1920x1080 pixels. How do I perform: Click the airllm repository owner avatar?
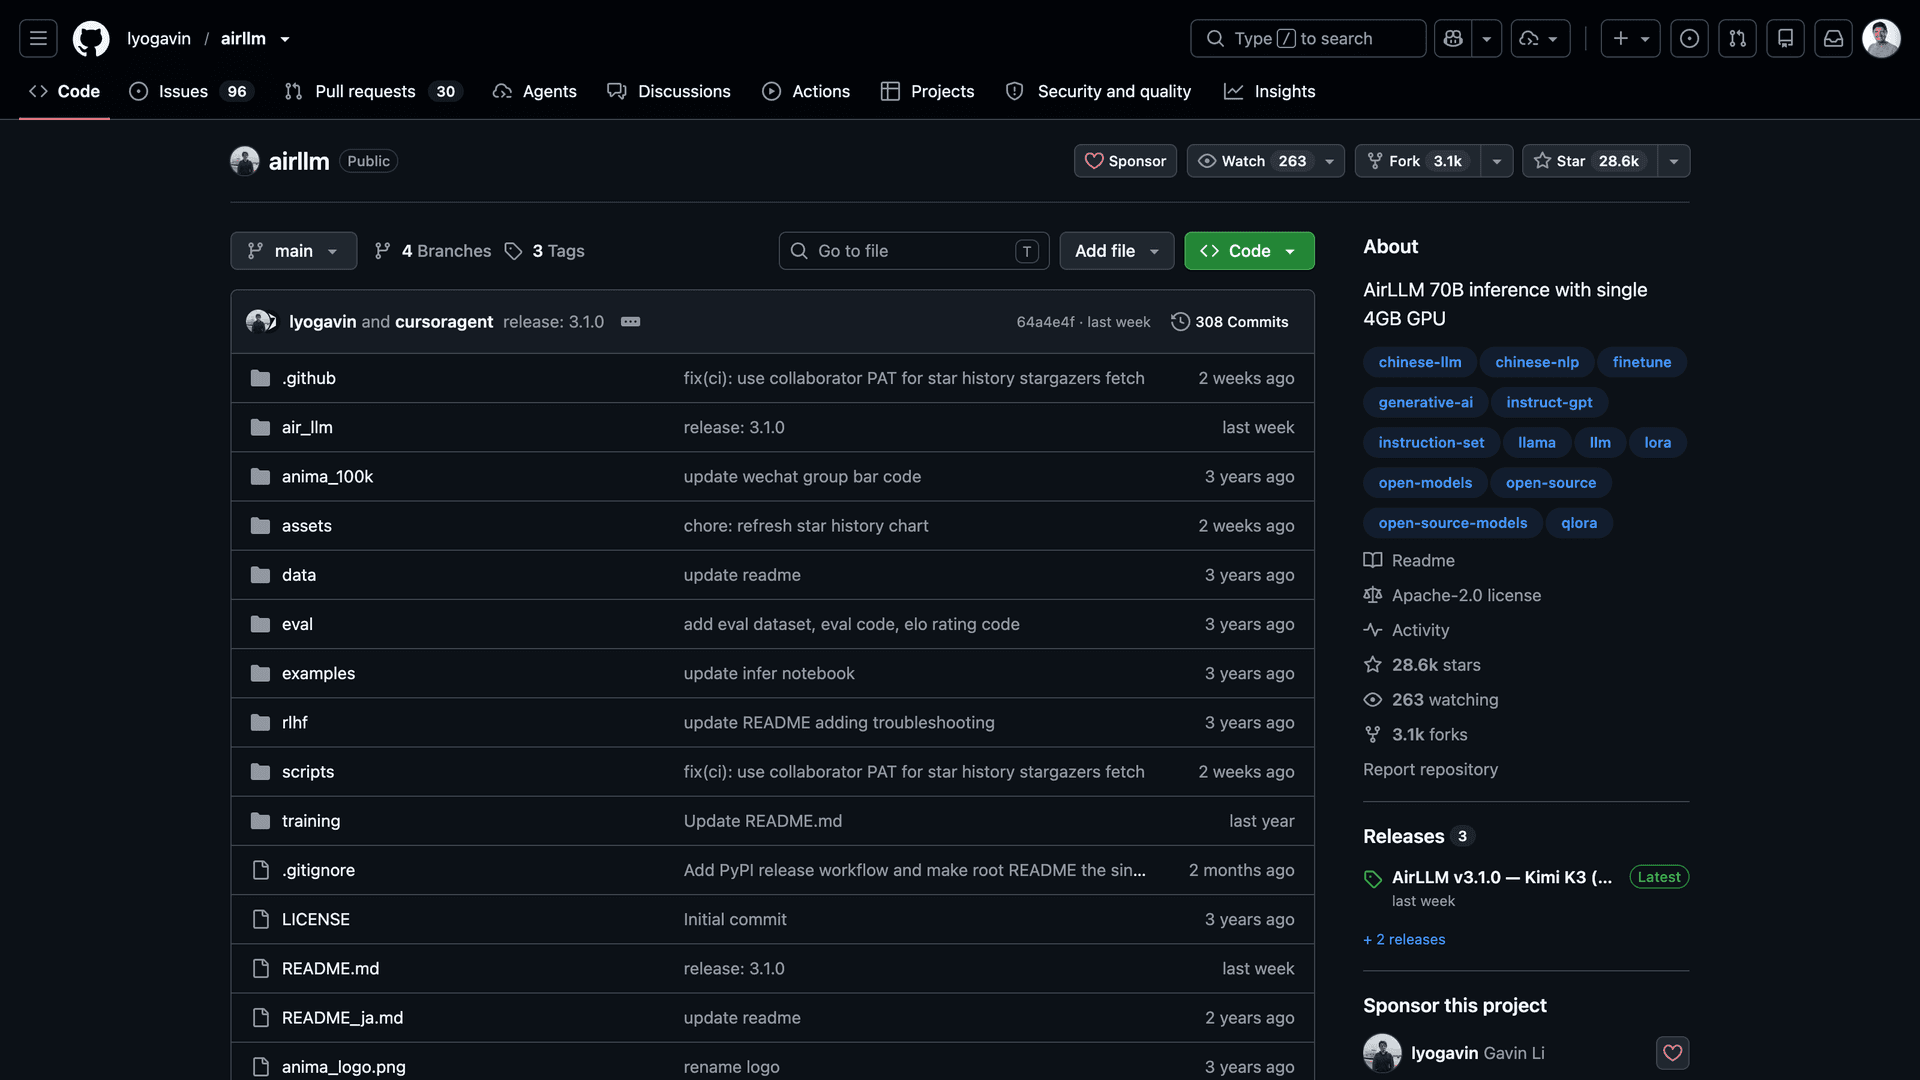(x=245, y=161)
